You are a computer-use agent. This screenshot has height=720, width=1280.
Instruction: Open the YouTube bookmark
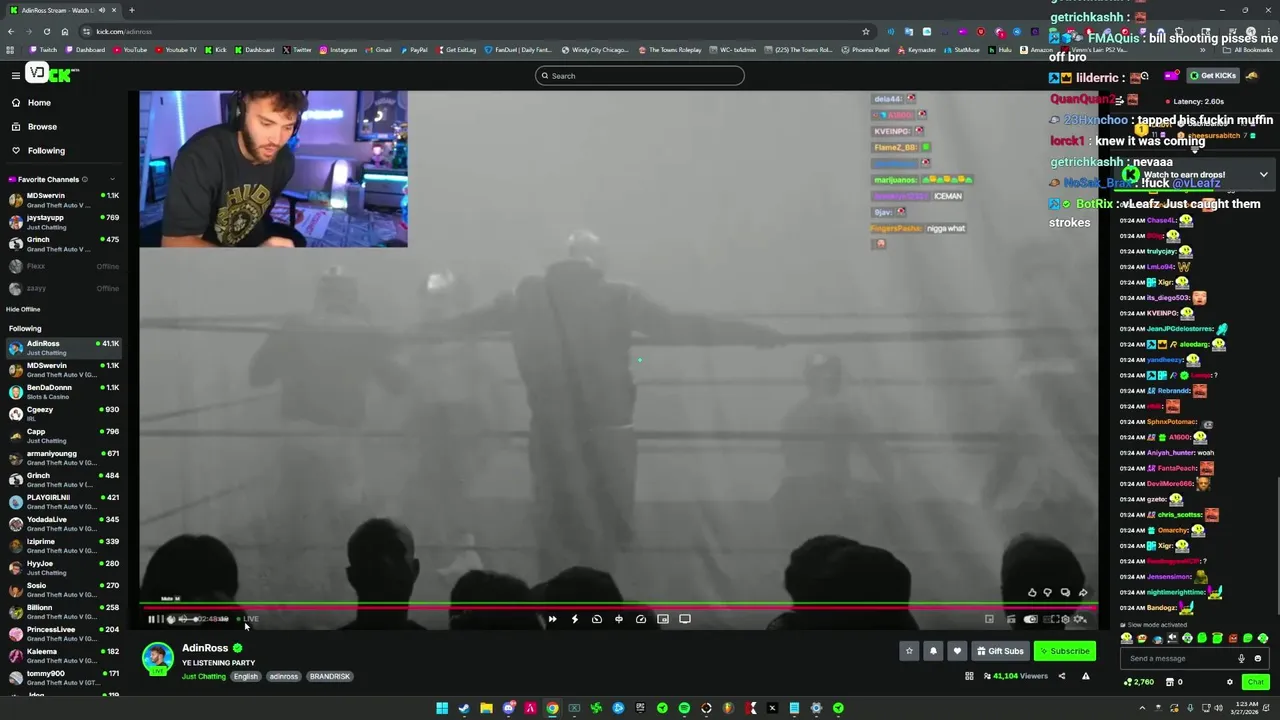click(x=131, y=50)
